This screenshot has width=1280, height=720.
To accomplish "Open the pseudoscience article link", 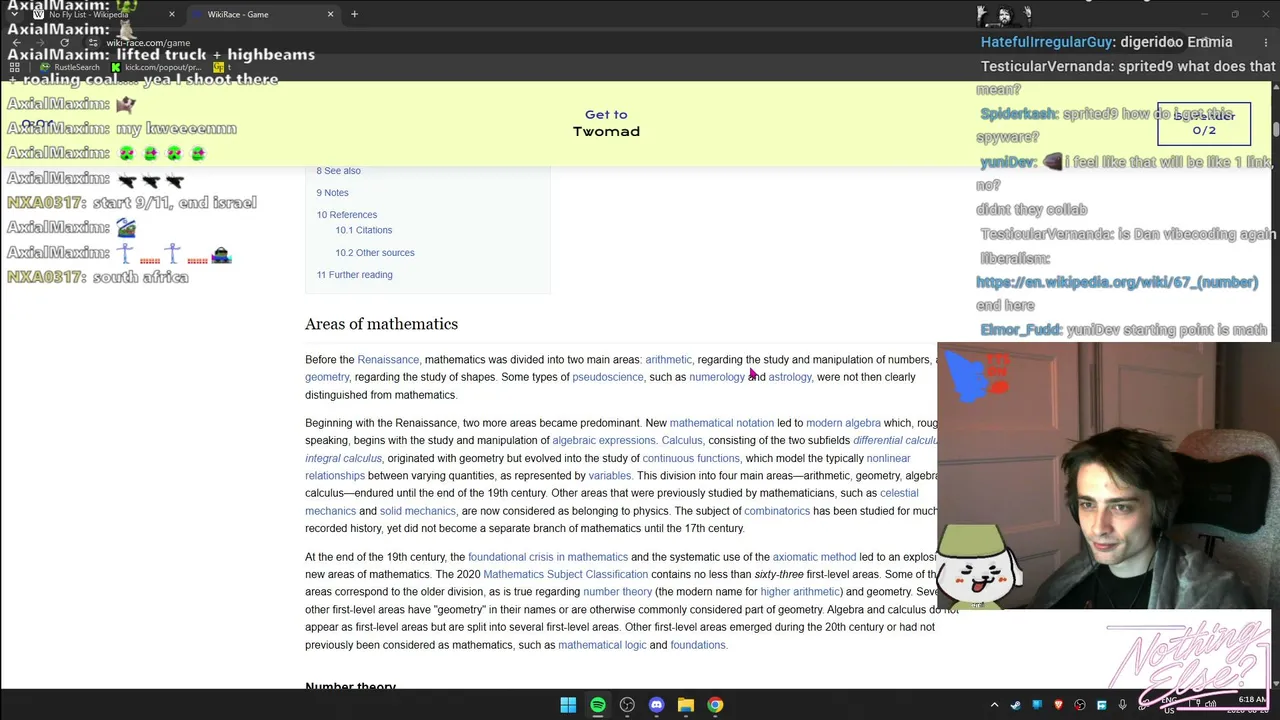I will point(608,377).
